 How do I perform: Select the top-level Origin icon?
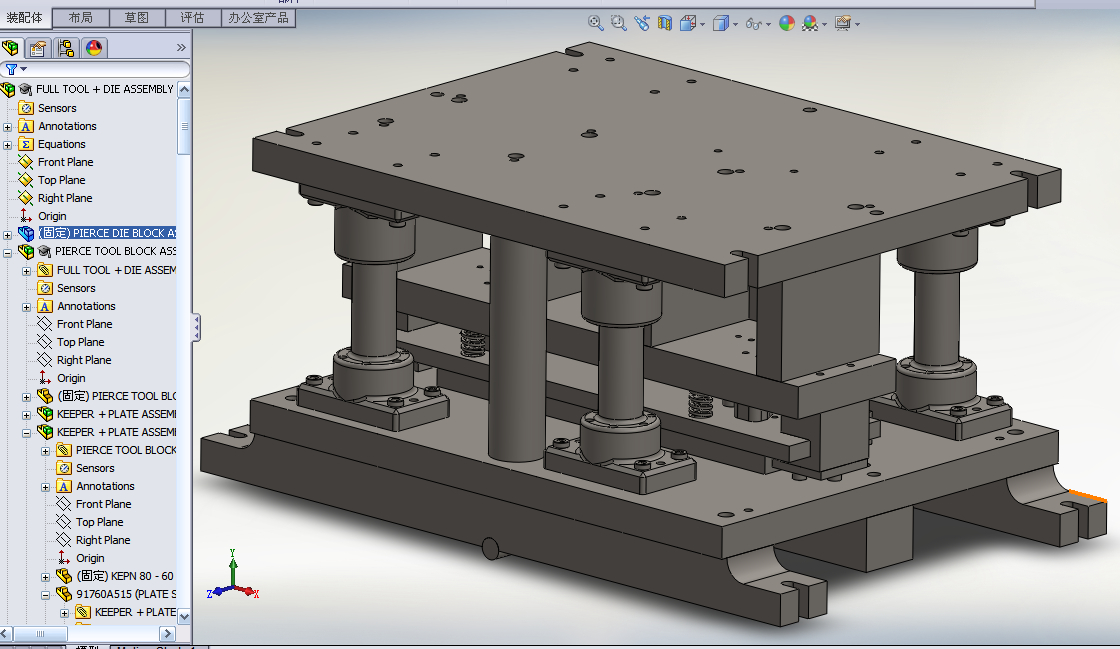26,216
